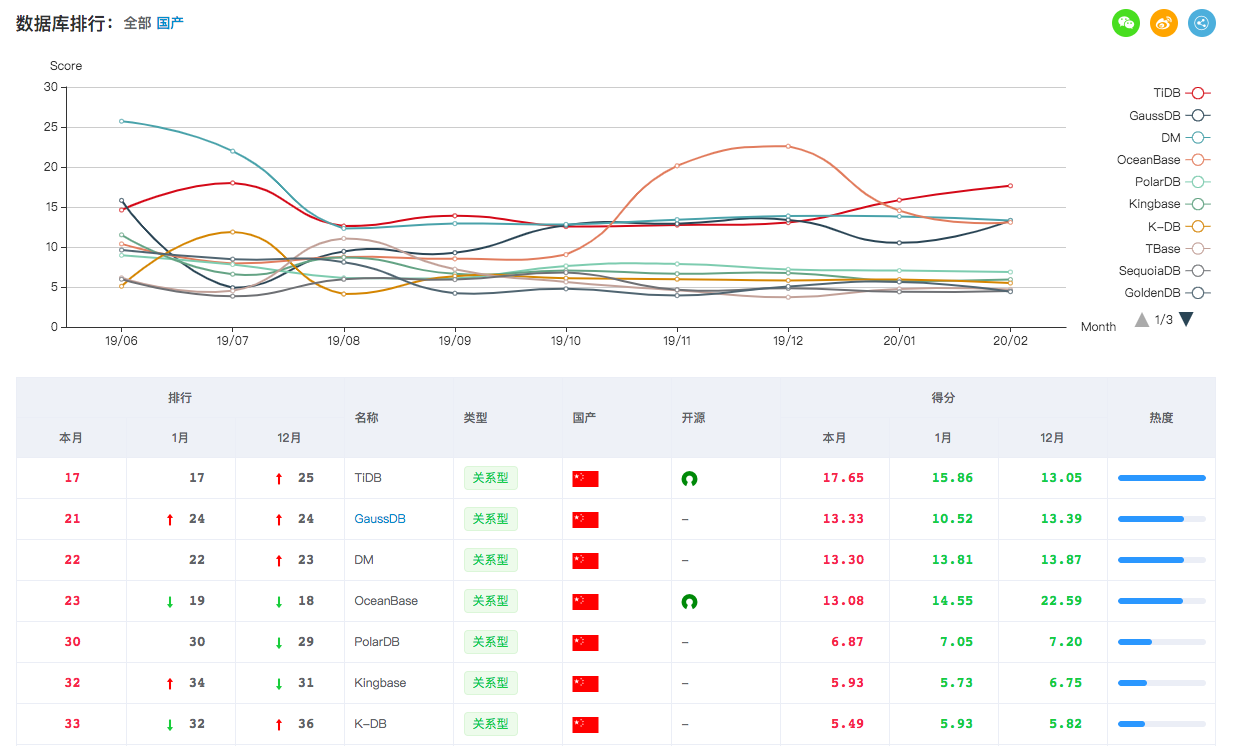1242x746 pixels.
Task: Switch to the 全部 ranking tab
Action: [137, 23]
